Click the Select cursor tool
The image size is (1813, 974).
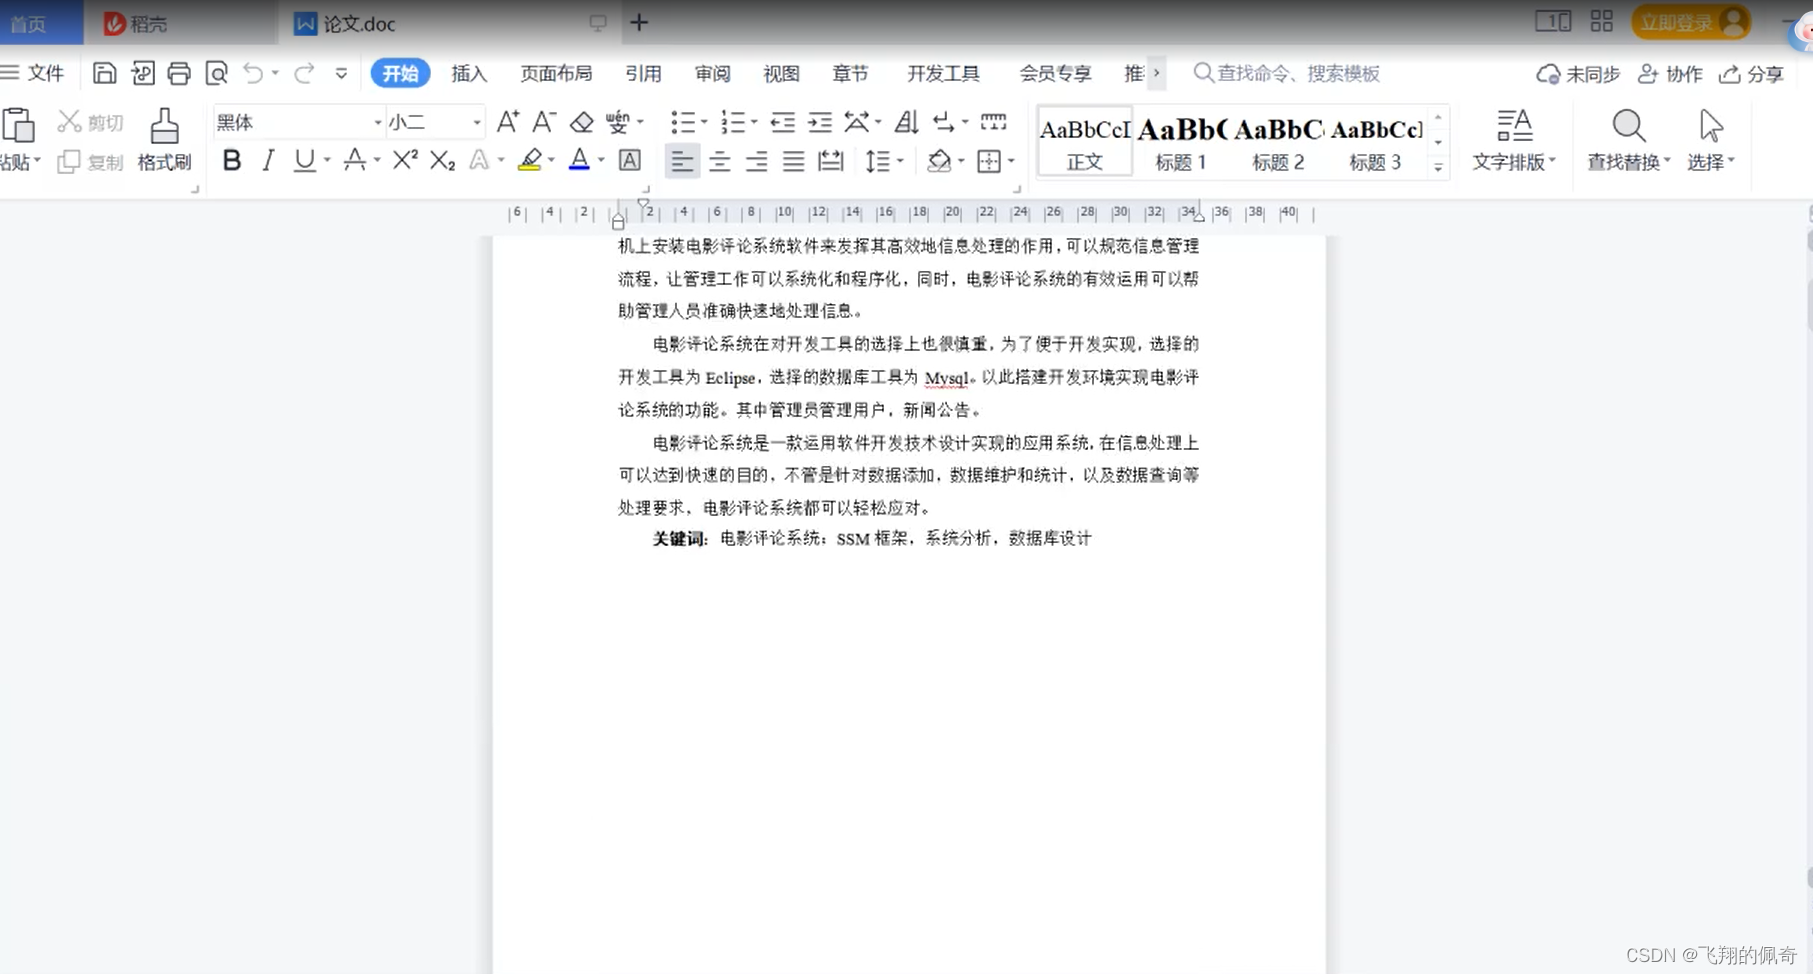[x=1711, y=140]
